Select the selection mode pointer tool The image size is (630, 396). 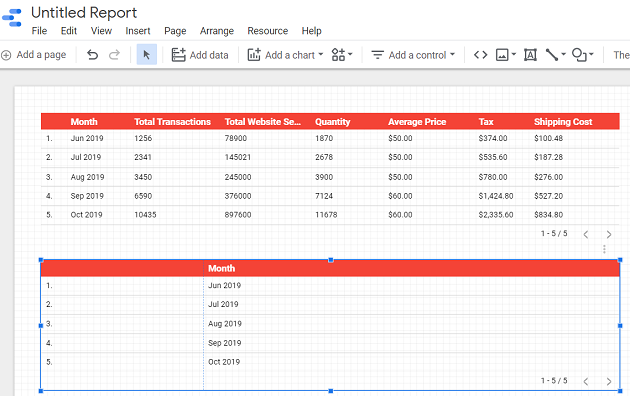(147, 55)
